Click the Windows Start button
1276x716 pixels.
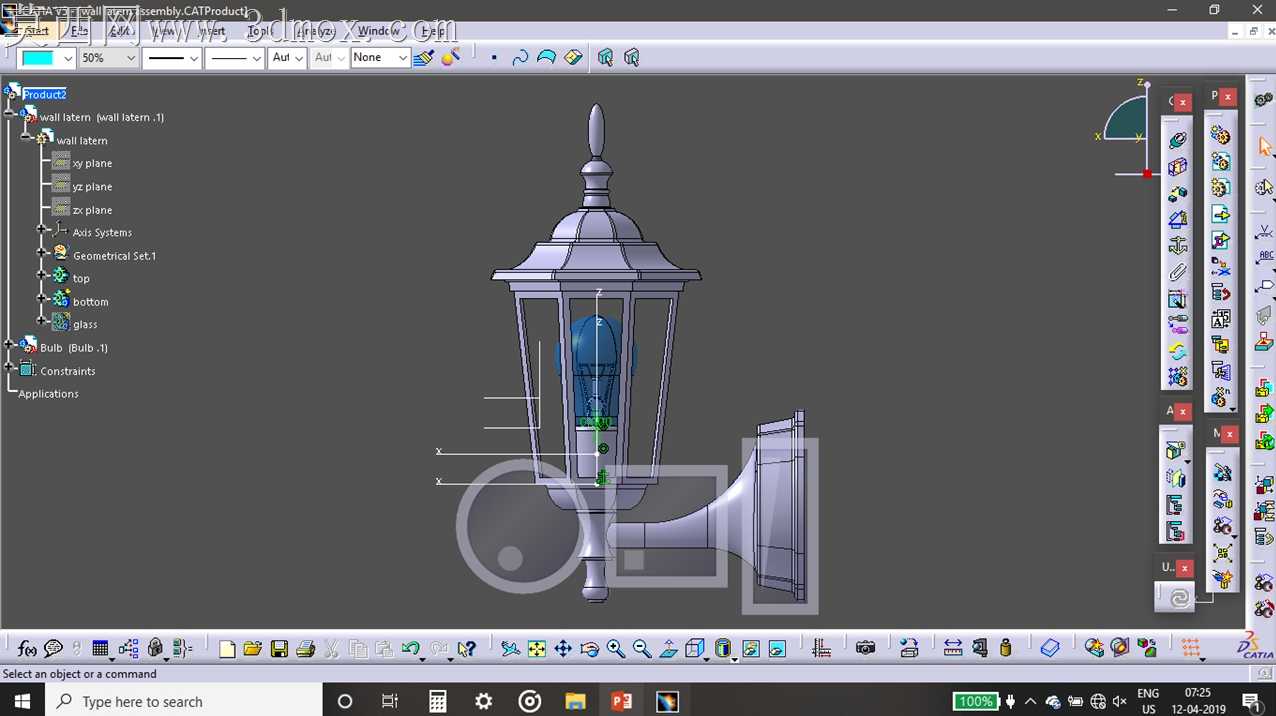coord(22,701)
